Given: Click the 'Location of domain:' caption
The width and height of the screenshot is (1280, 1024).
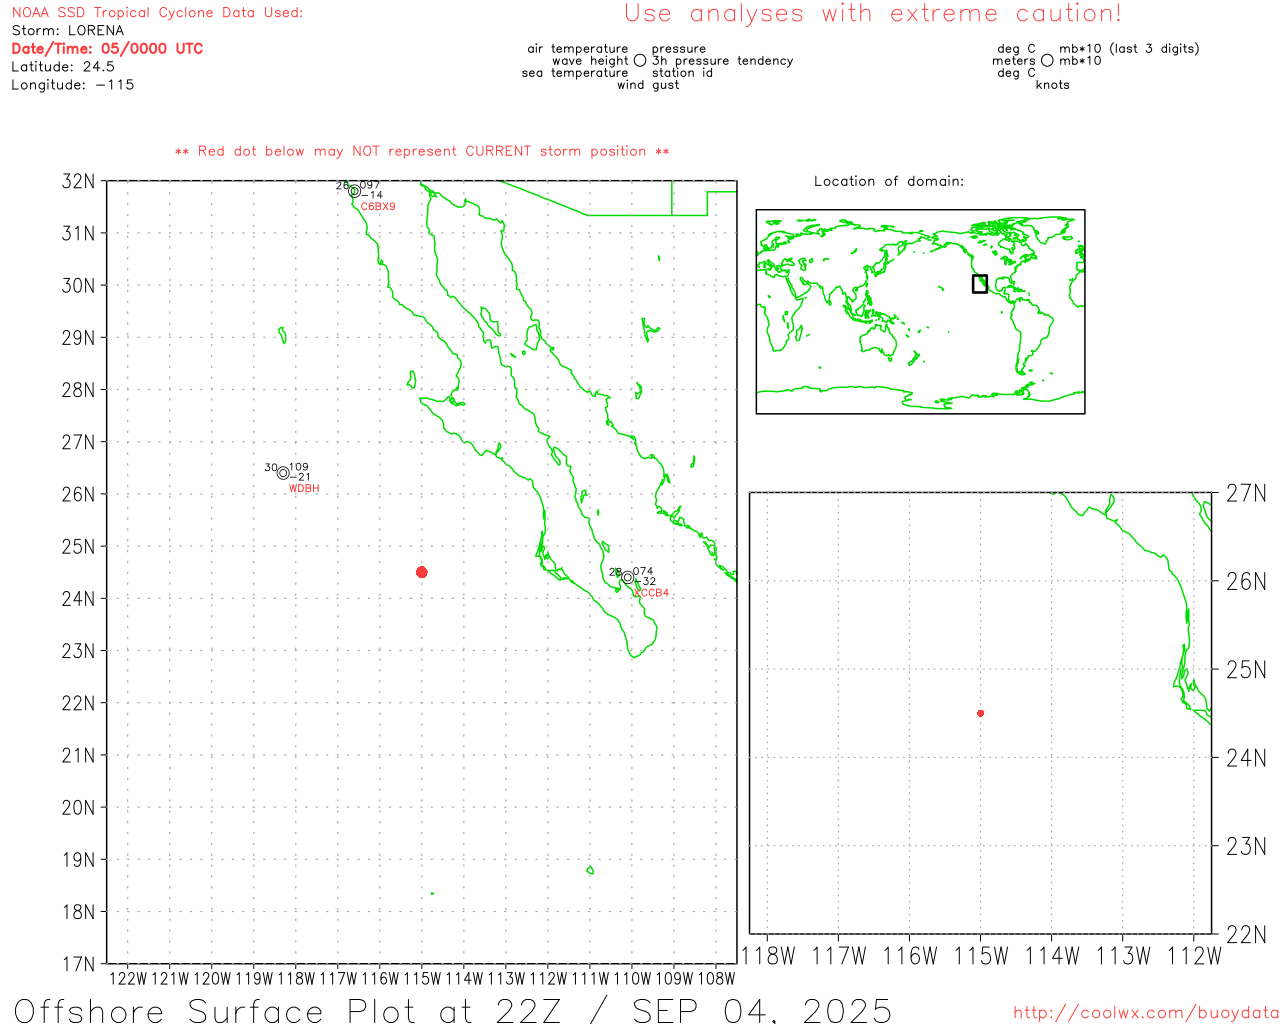Looking at the screenshot, I should (x=889, y=181).
